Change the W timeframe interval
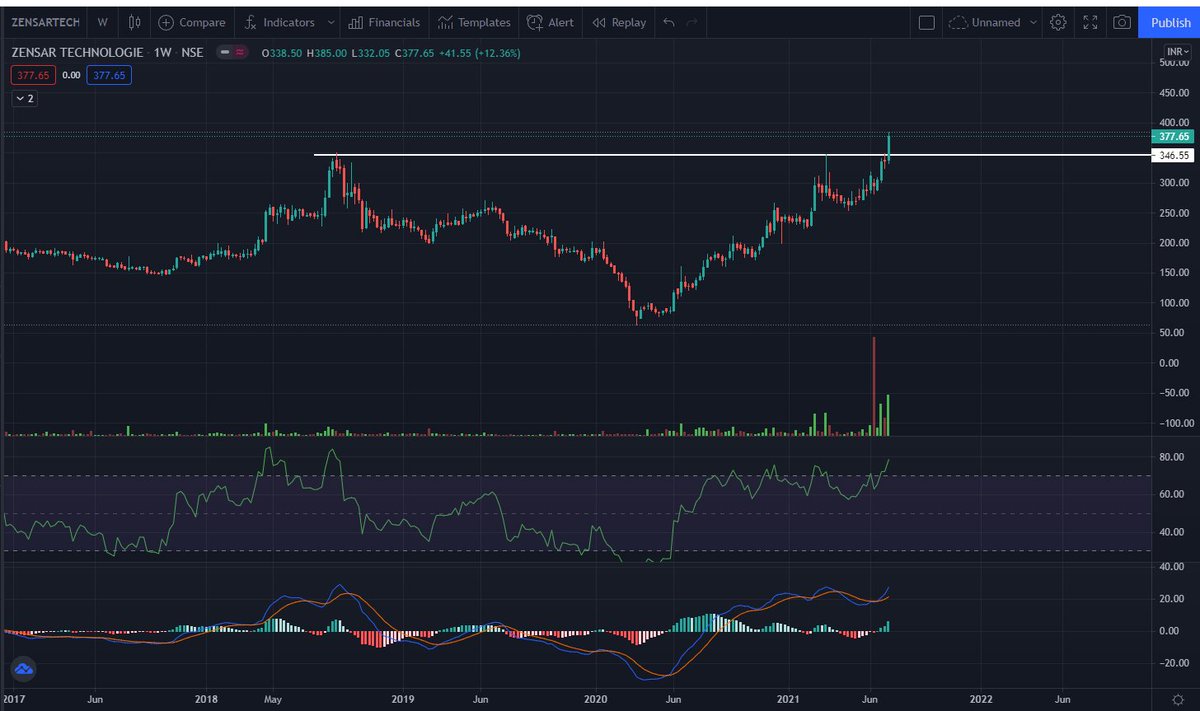The image size is (1200, 711). coord(102,22)
